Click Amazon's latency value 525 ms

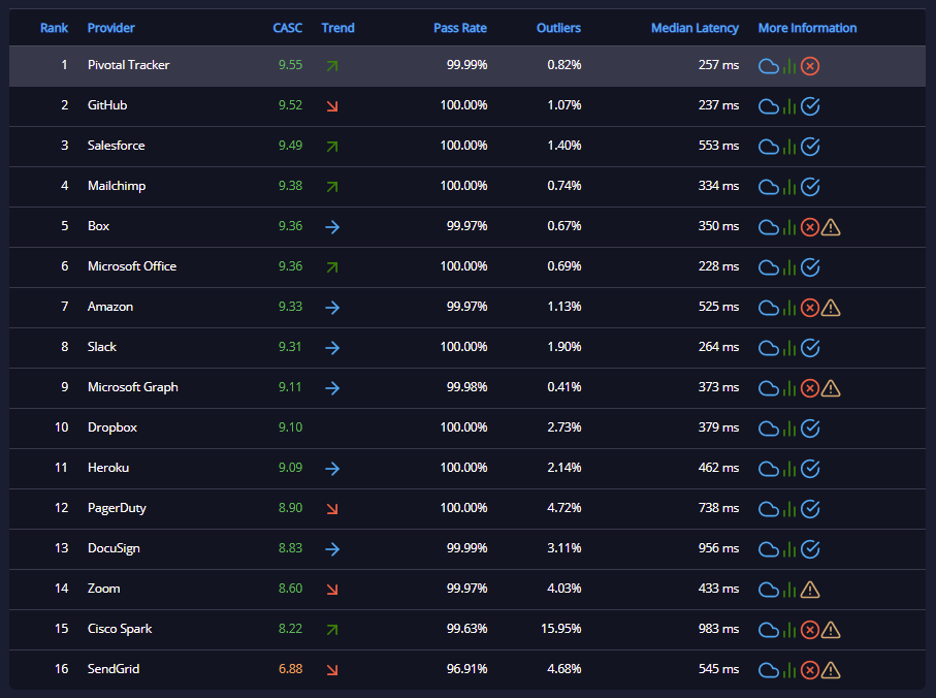click(x=719, y=306)
